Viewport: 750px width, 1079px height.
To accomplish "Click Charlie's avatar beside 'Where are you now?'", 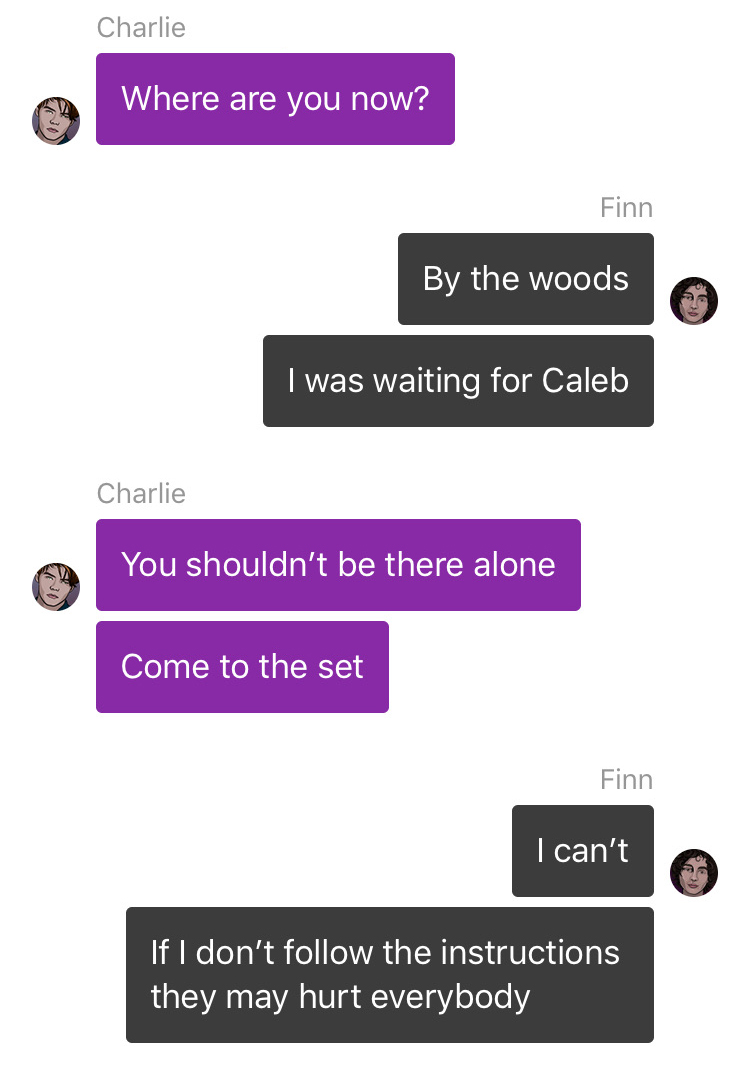I will [x=56, y=121].
